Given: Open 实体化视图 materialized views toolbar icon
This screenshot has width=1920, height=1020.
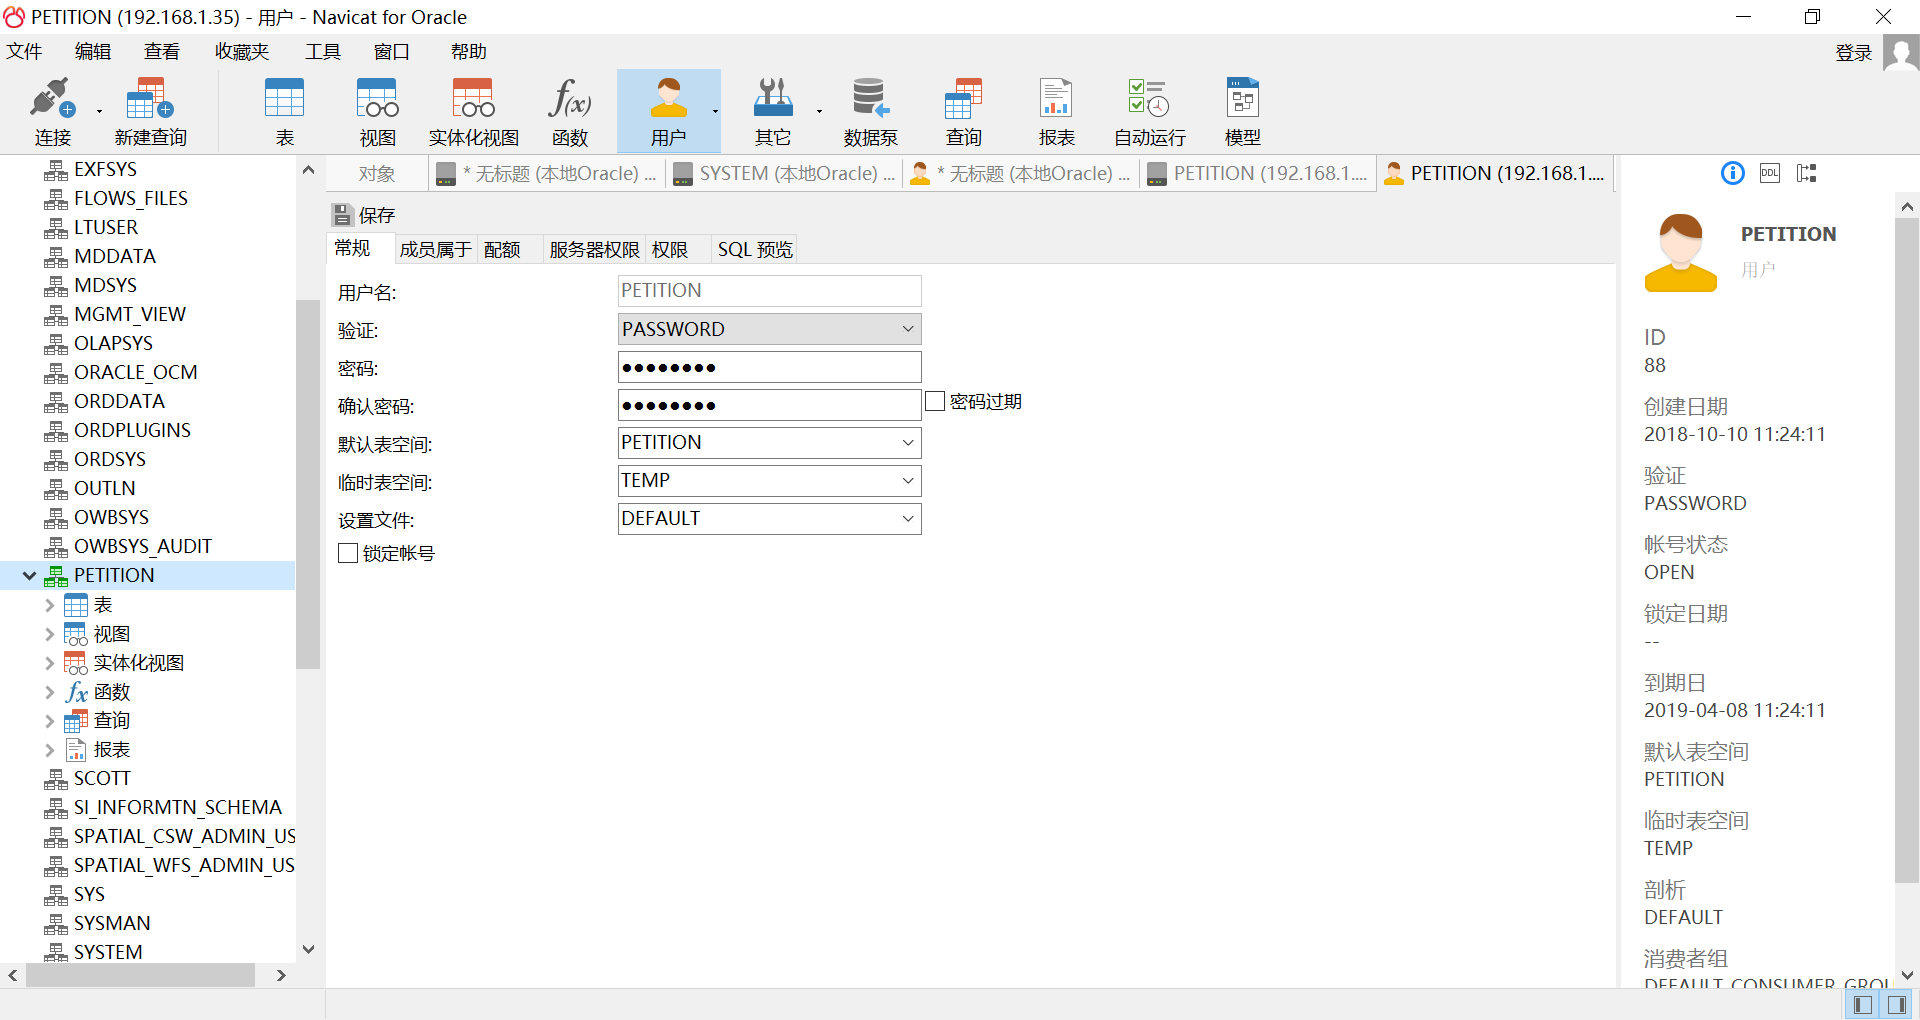Looking at the screenshot, I should 473,100.
